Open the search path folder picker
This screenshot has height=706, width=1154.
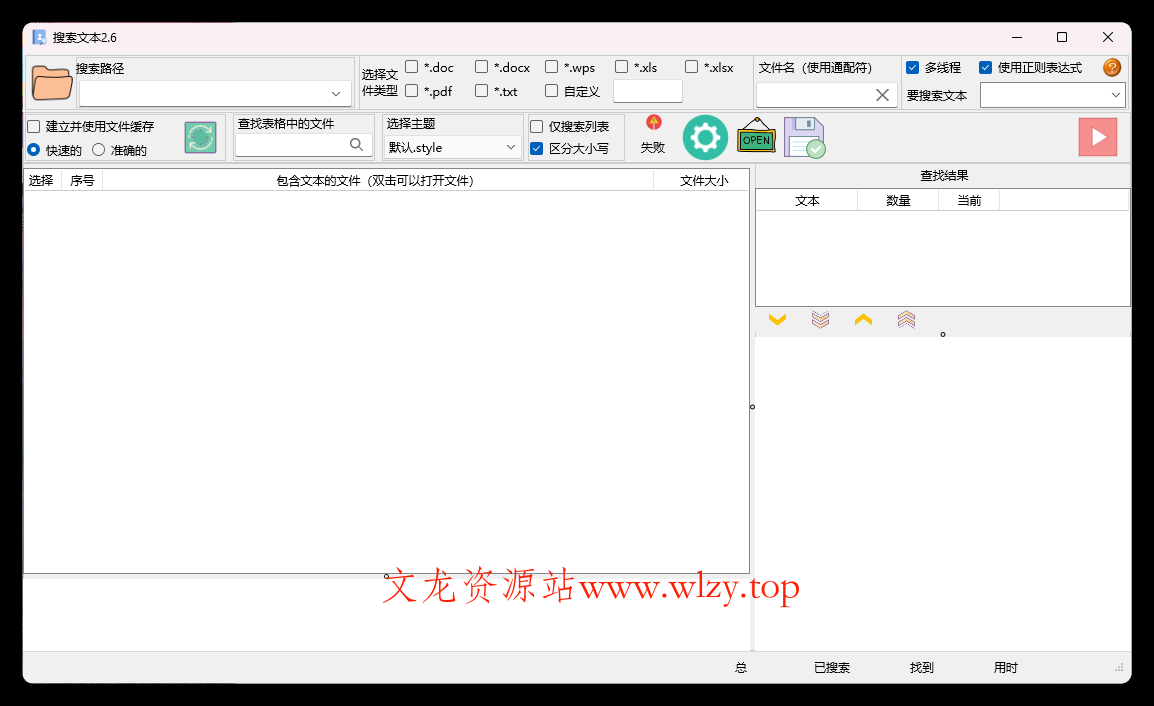(x=50, y=81)
